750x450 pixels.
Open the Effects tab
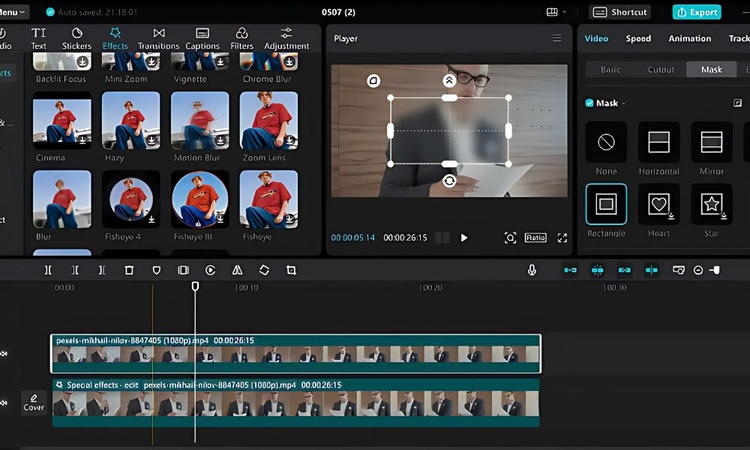point(115,39)
